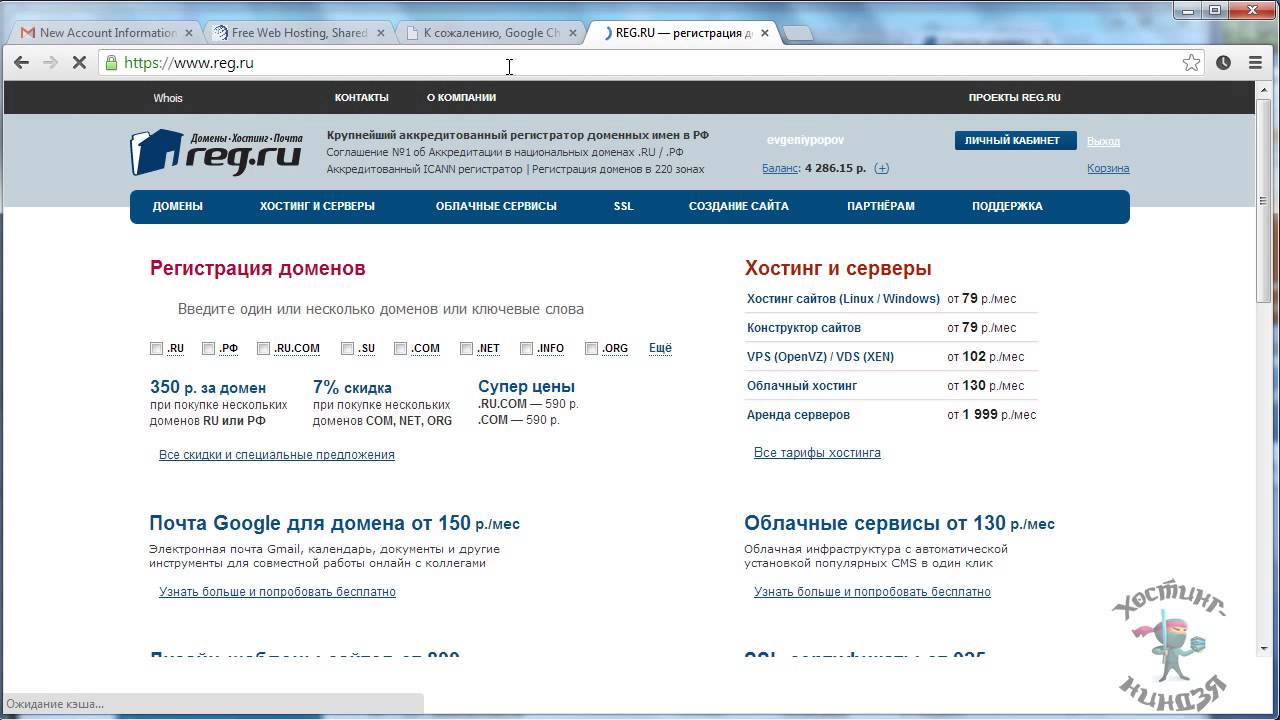This screenshot has width=1280, height=720.
Task: Tick the .RU.COM domain checkbox
Action: pyautogui.click(x=263, y=348)
